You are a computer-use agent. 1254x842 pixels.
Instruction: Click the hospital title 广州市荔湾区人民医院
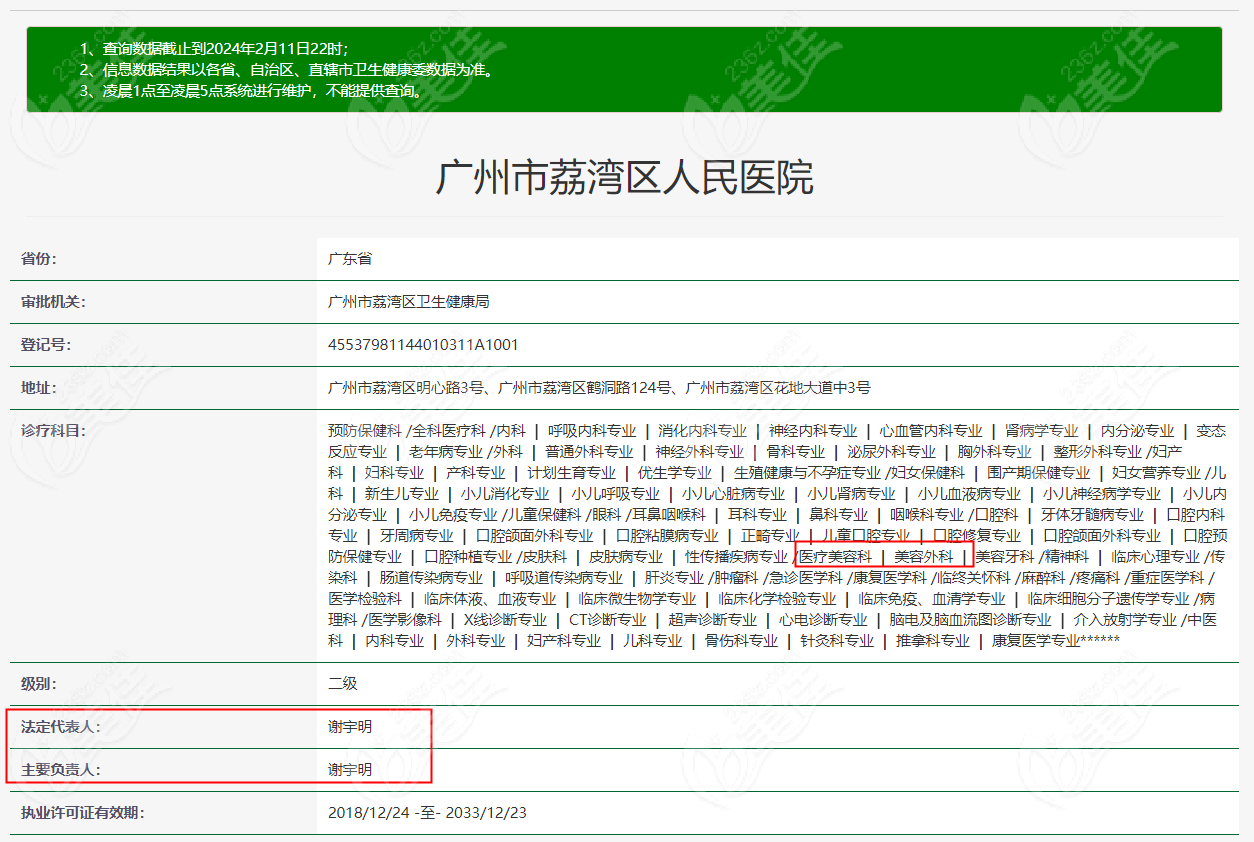tap(624, 178)
